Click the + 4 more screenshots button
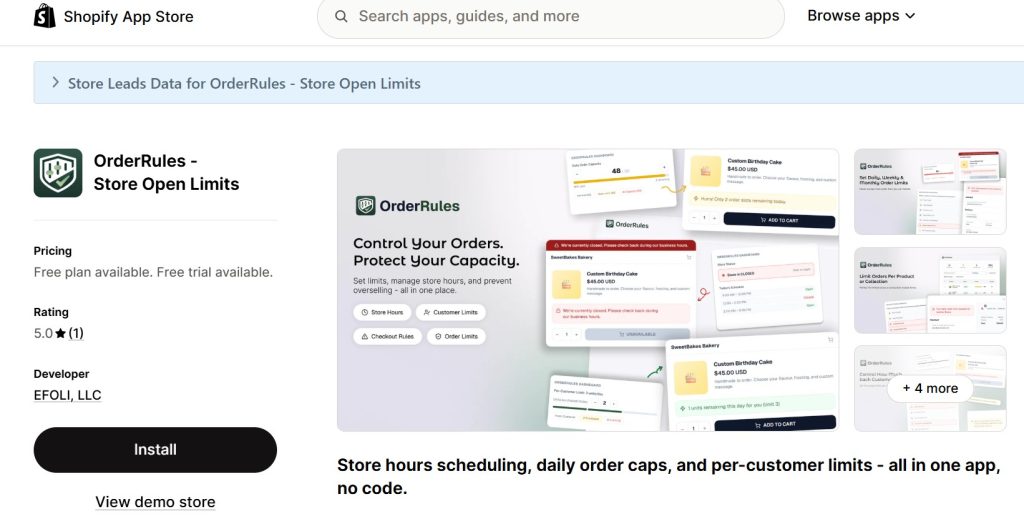This screenshot has width=1024, height=519. pos(930,388)
